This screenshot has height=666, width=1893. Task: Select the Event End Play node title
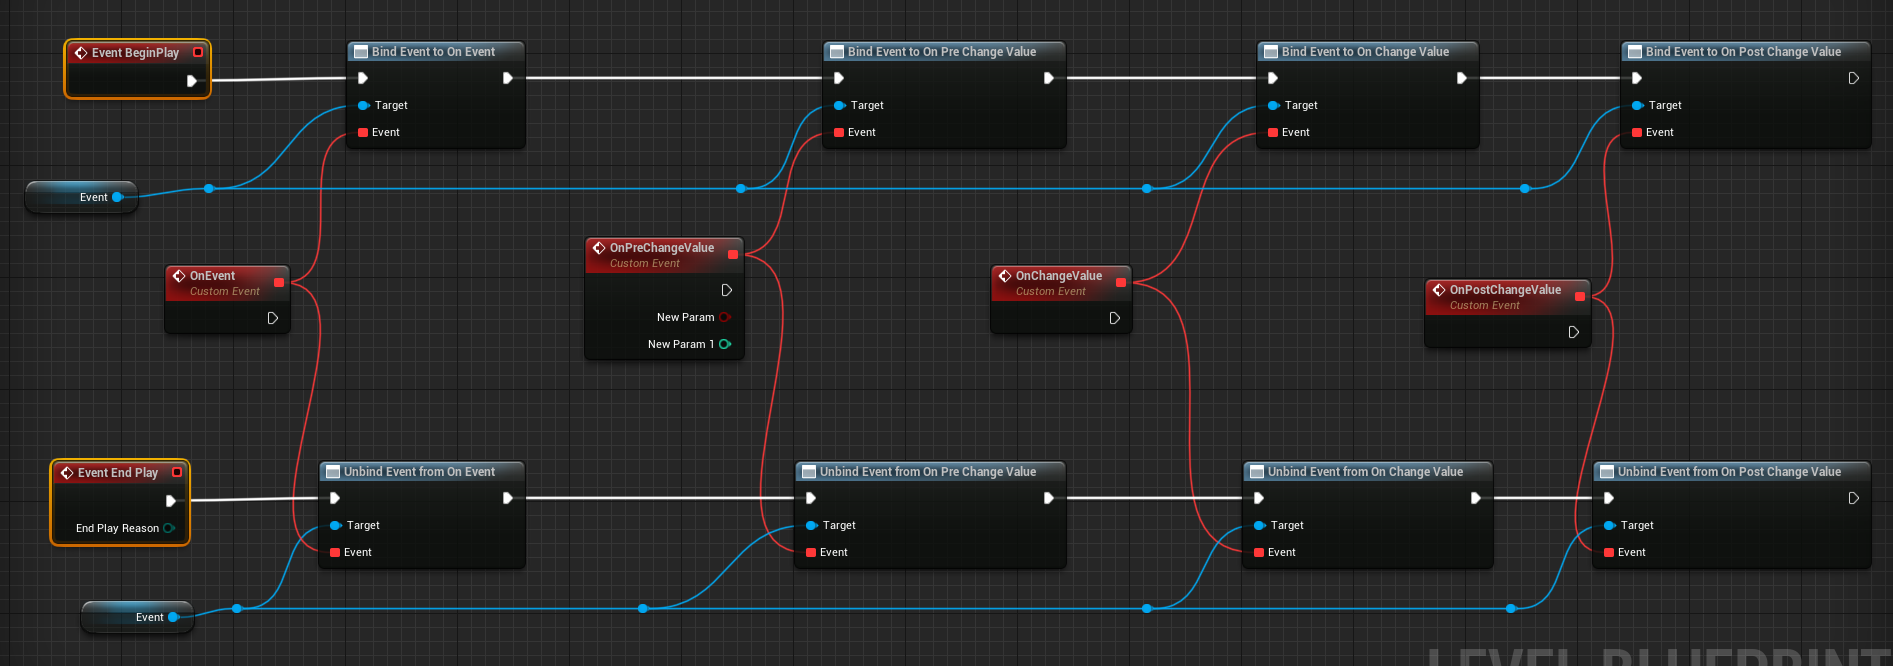point(117,473)
